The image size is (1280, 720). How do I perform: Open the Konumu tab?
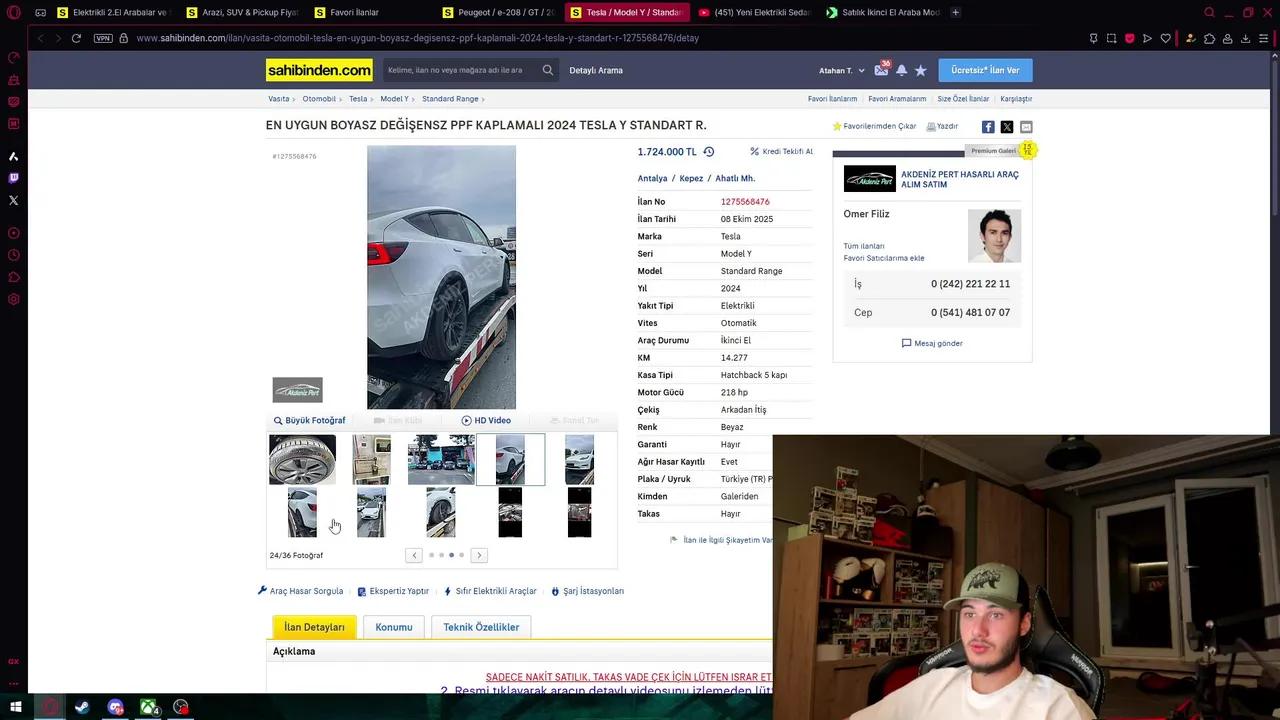pyautogui.click(x=394, y=627)
